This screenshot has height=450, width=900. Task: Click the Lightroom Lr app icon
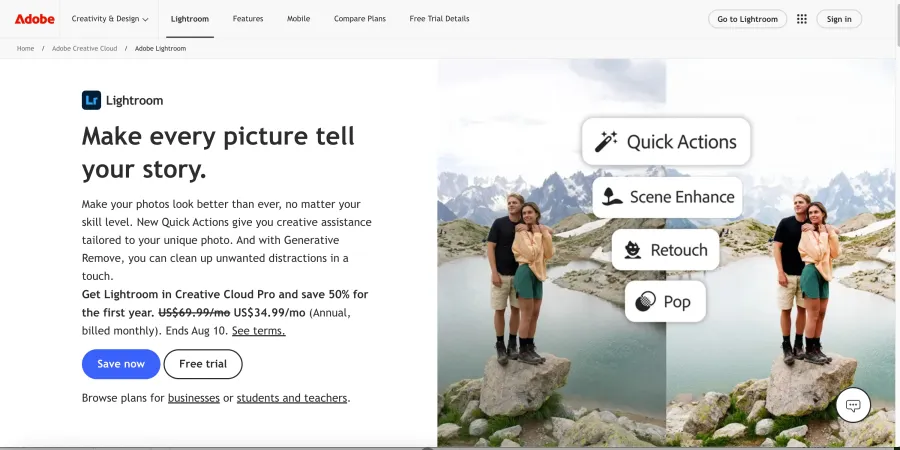[91, 100]
